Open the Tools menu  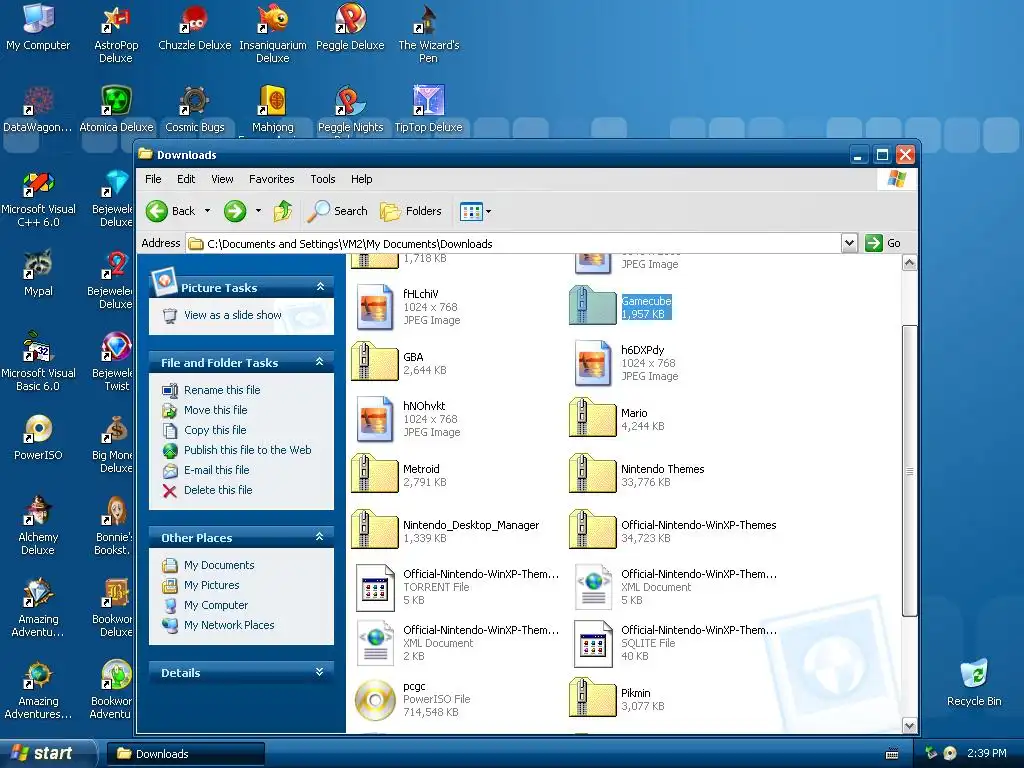323,179
